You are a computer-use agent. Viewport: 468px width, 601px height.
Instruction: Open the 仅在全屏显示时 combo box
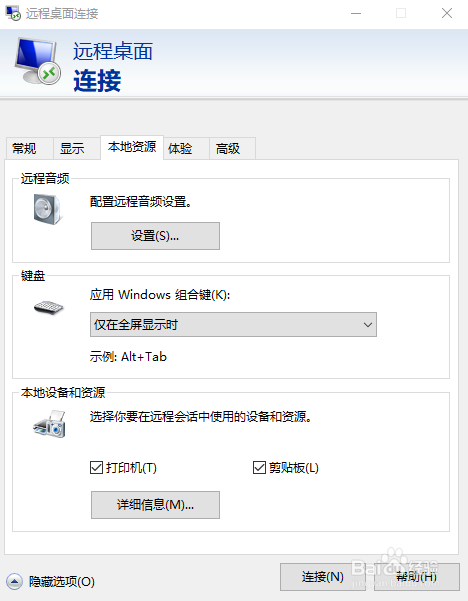tap(233, 325)
